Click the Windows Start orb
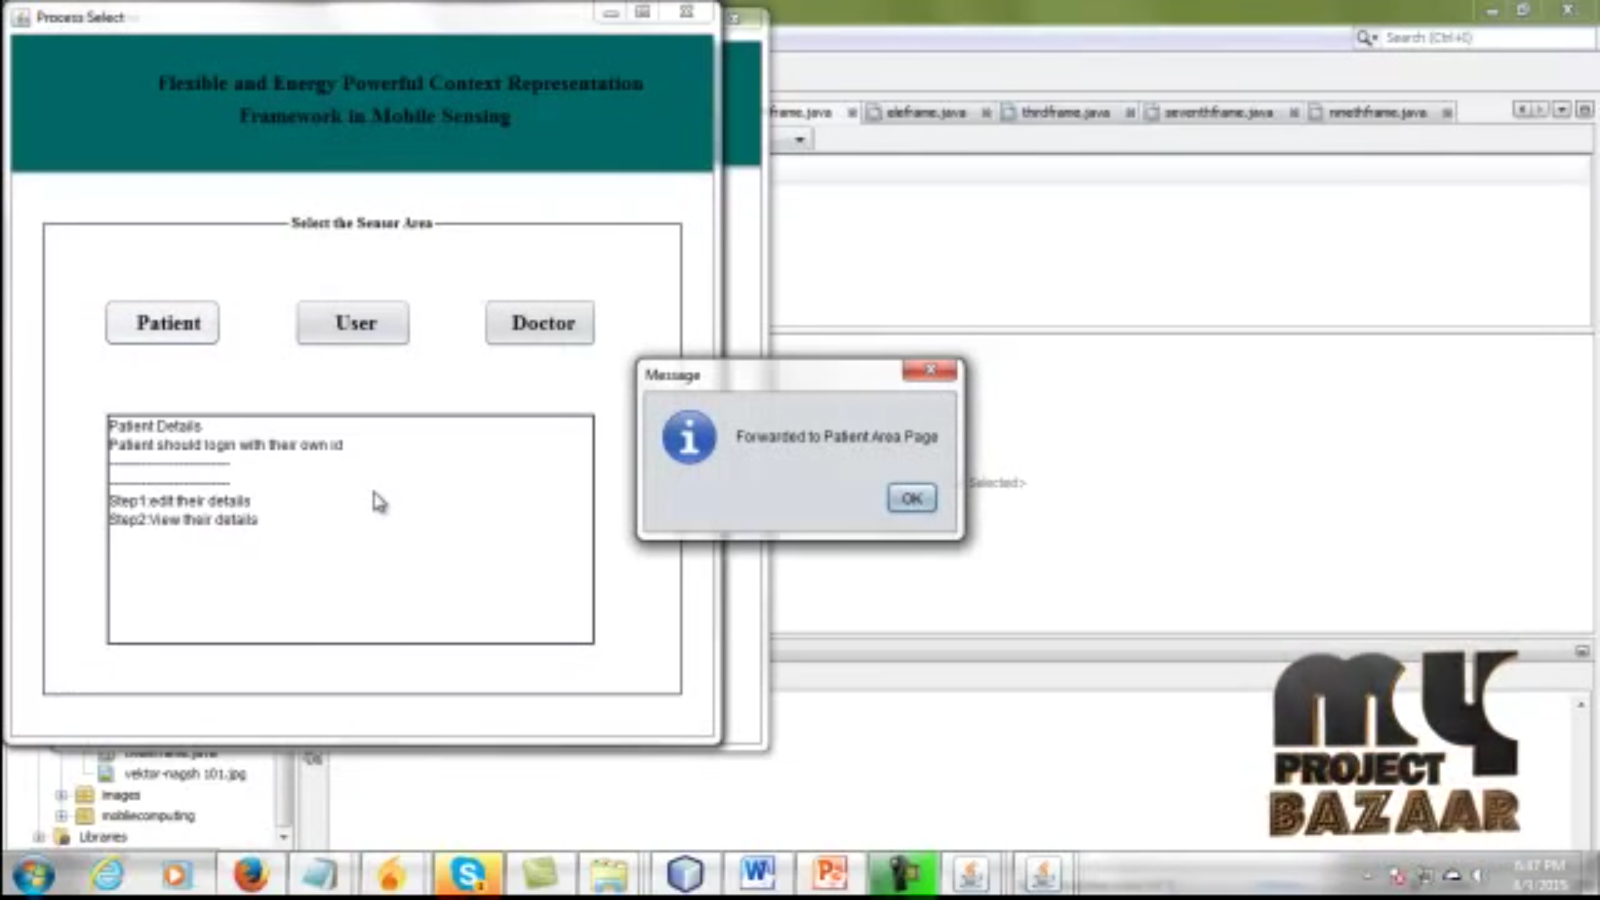The image size is (1600, 900). click(x=33, y=876)
